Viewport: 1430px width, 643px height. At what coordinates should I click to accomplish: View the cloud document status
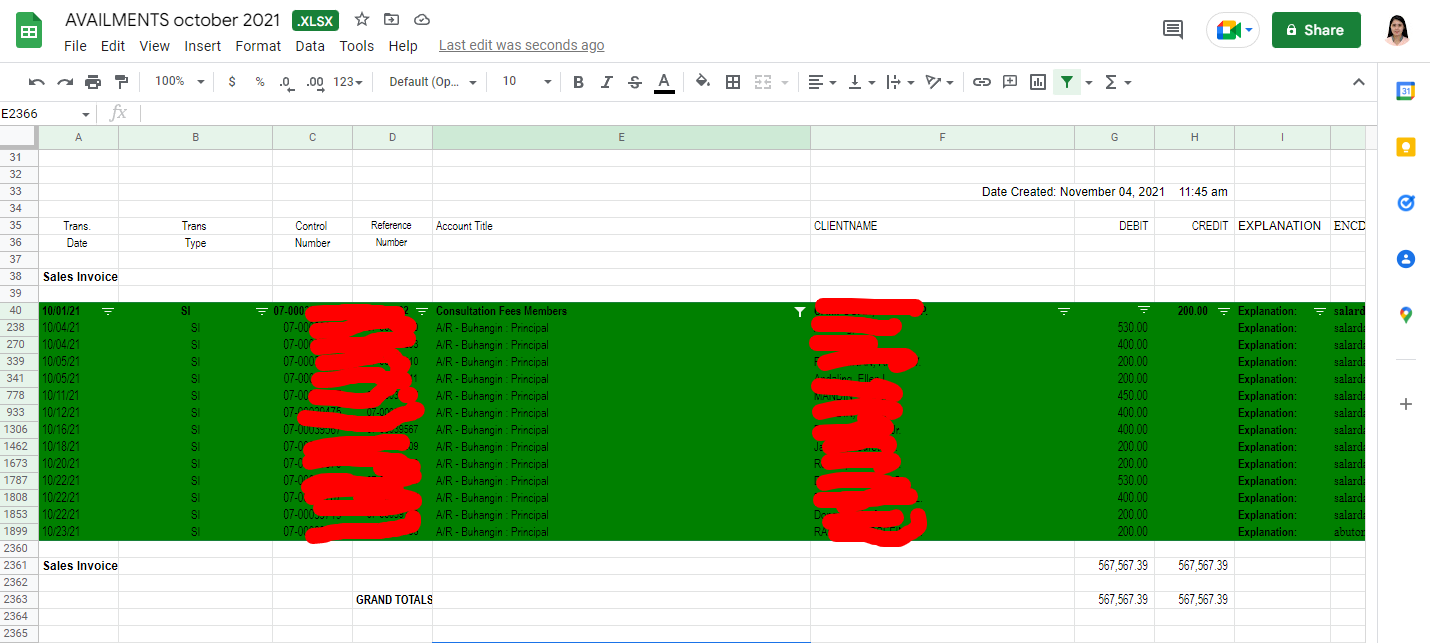tap(421, 19)
